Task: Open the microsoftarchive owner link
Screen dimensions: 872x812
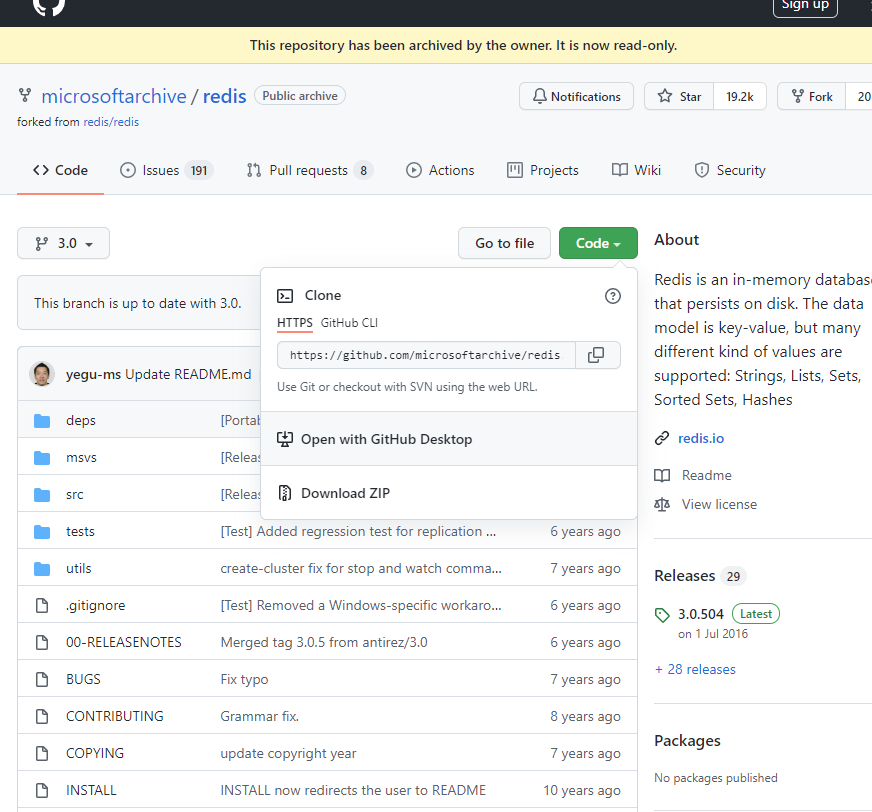Action: click(x=114, y=96)
